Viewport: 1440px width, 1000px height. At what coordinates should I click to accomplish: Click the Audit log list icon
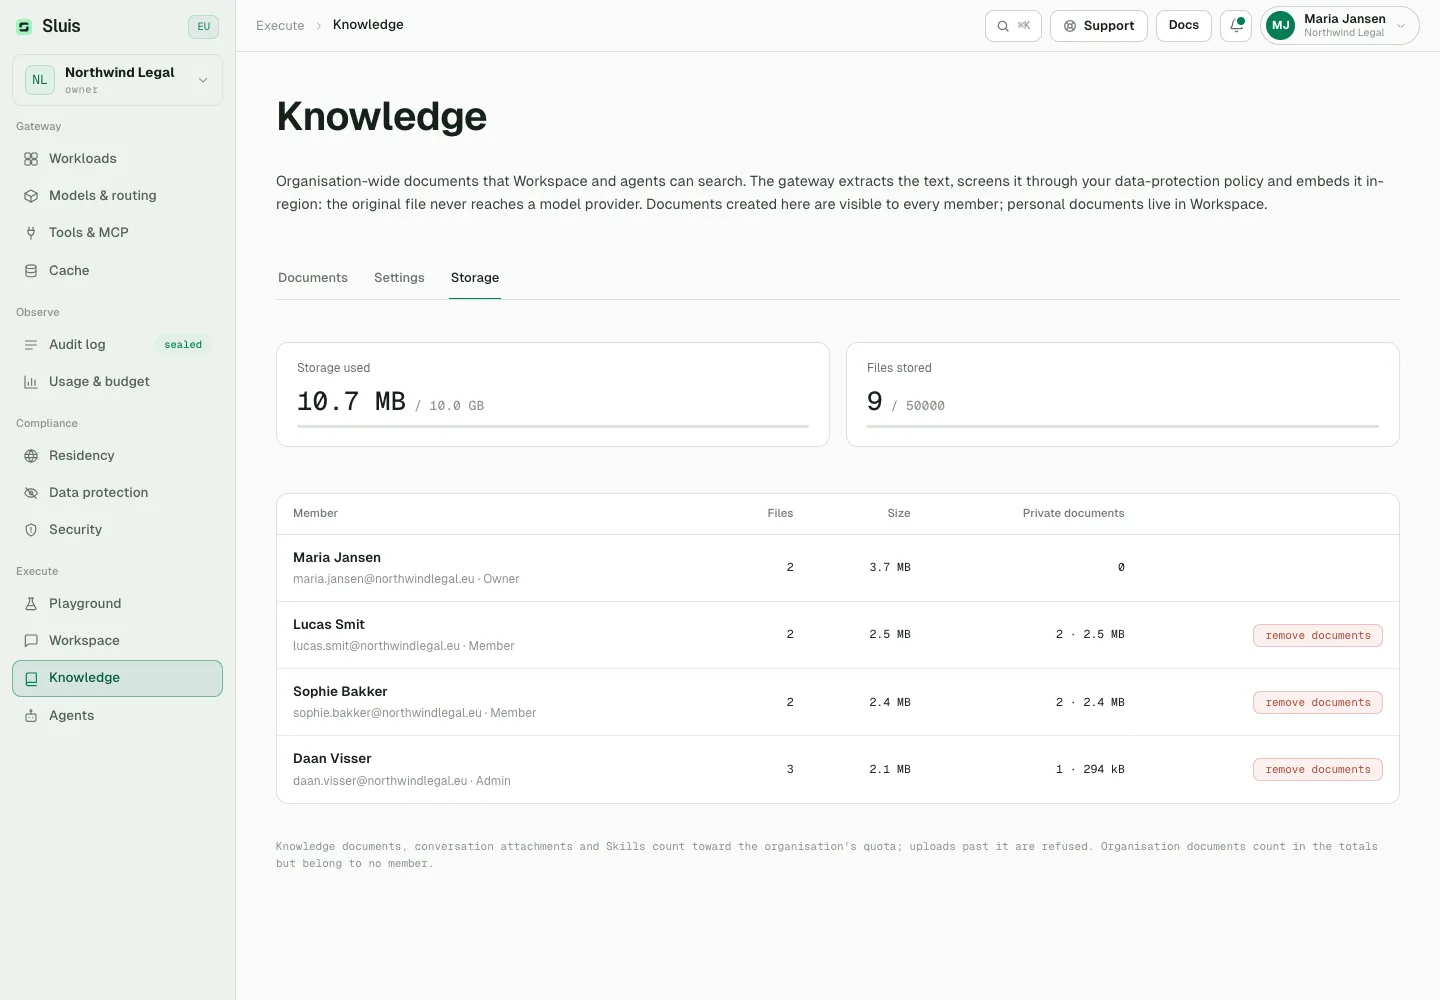(x=31, y=345)
